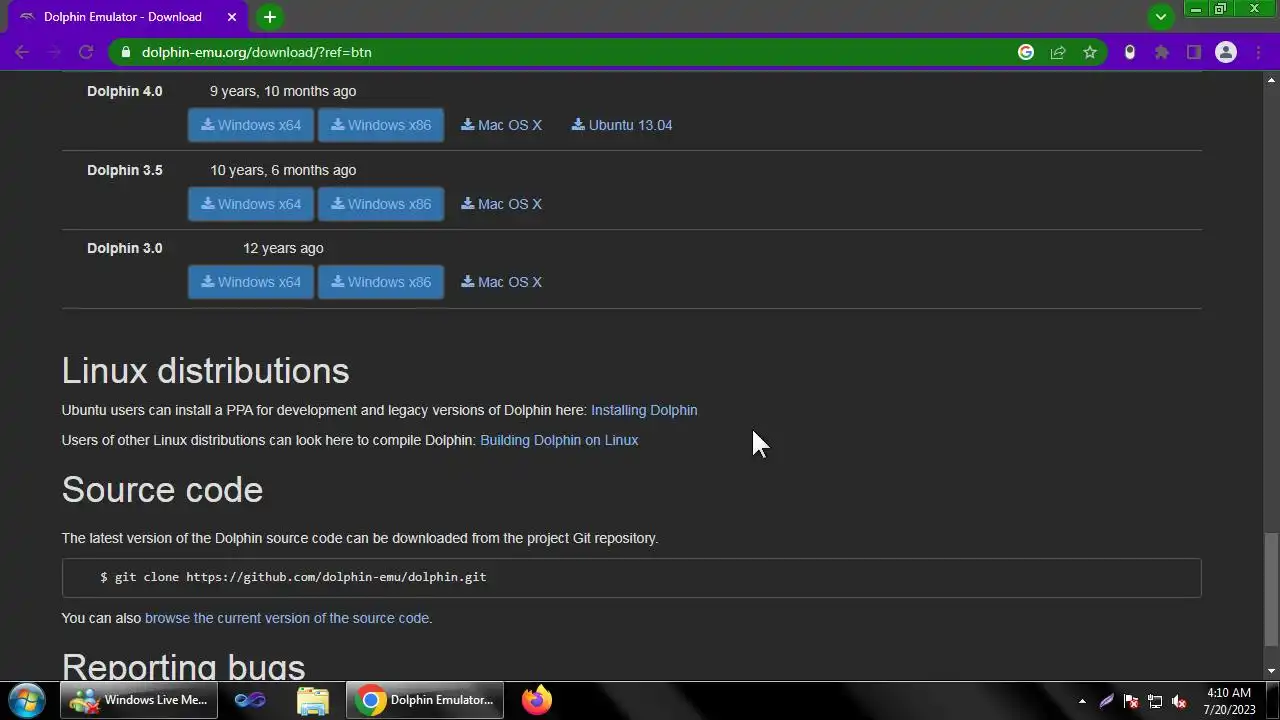Click the volume muted tray icon

[1179, 701]
